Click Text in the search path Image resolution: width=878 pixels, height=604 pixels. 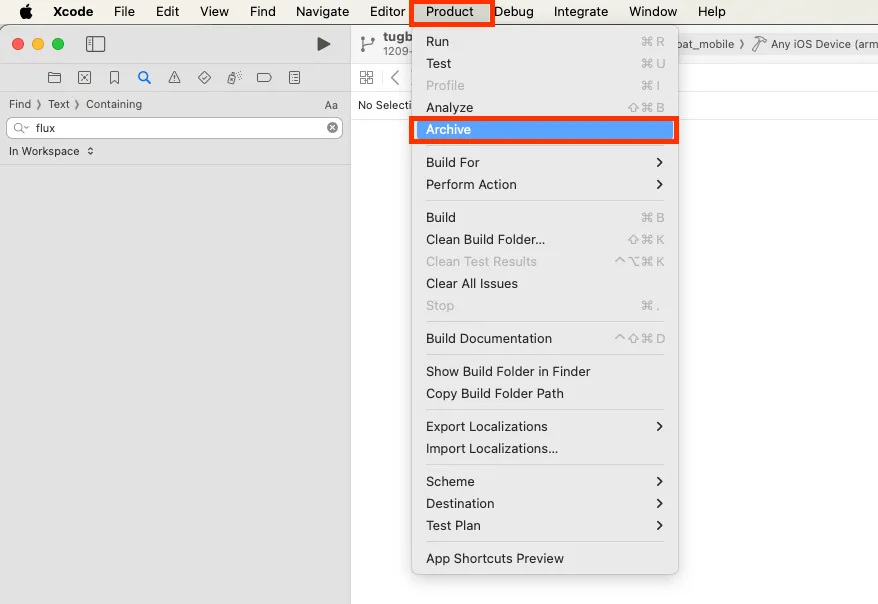(x=59, y=104)
